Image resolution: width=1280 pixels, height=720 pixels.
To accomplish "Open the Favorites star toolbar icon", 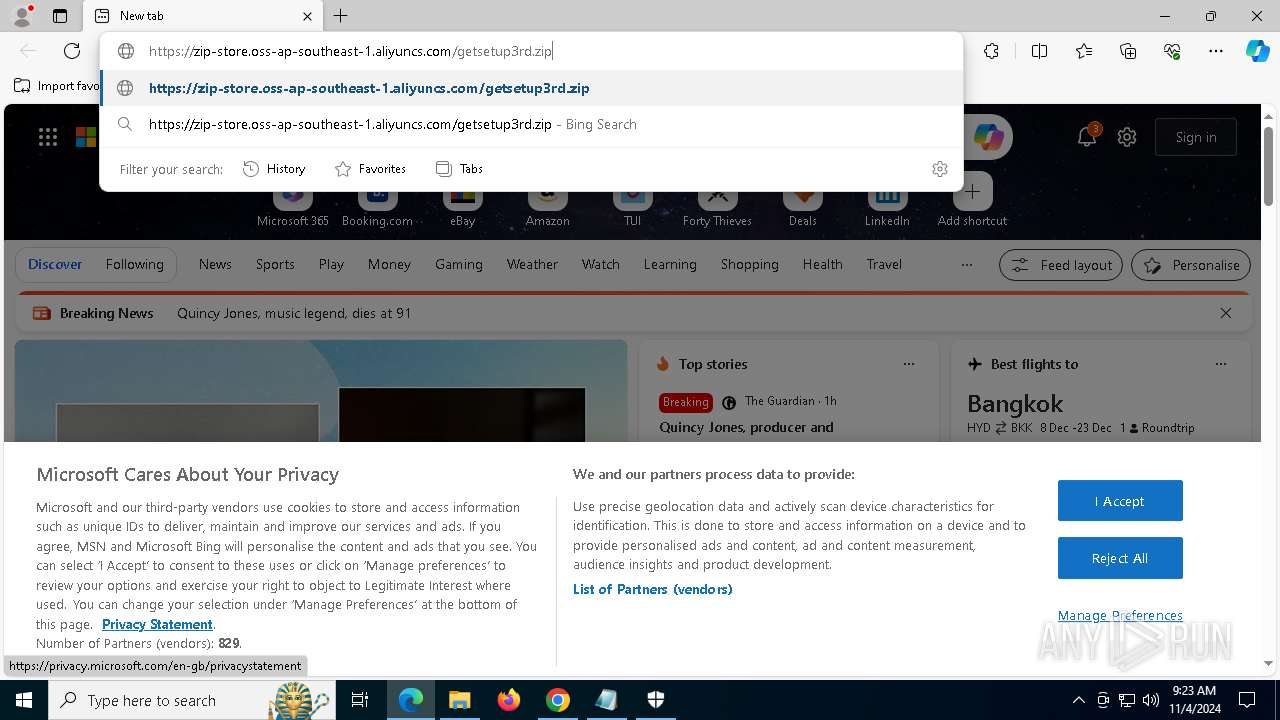I will tap(1084, 51).
